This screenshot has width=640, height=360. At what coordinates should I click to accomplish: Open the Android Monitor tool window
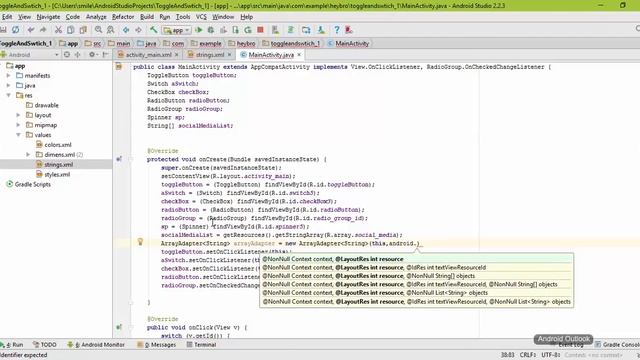point(96,344)
